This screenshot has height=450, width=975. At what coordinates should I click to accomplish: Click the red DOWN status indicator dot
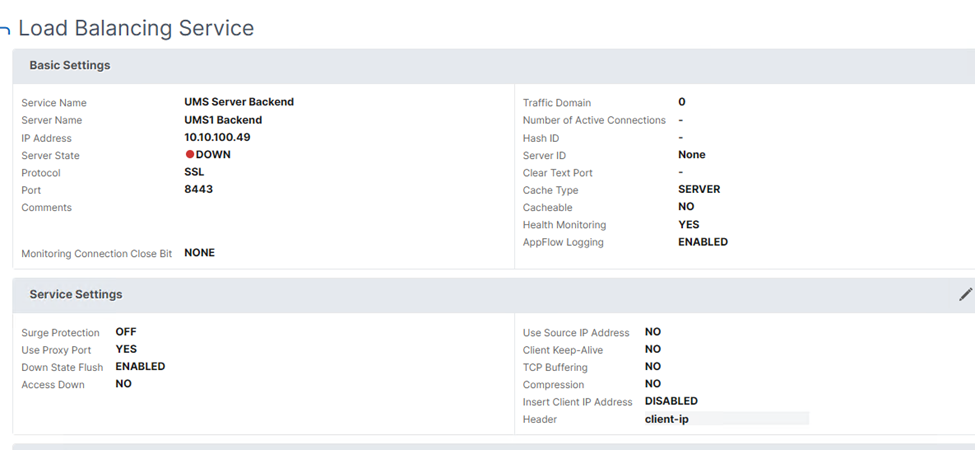coord(190,155)
